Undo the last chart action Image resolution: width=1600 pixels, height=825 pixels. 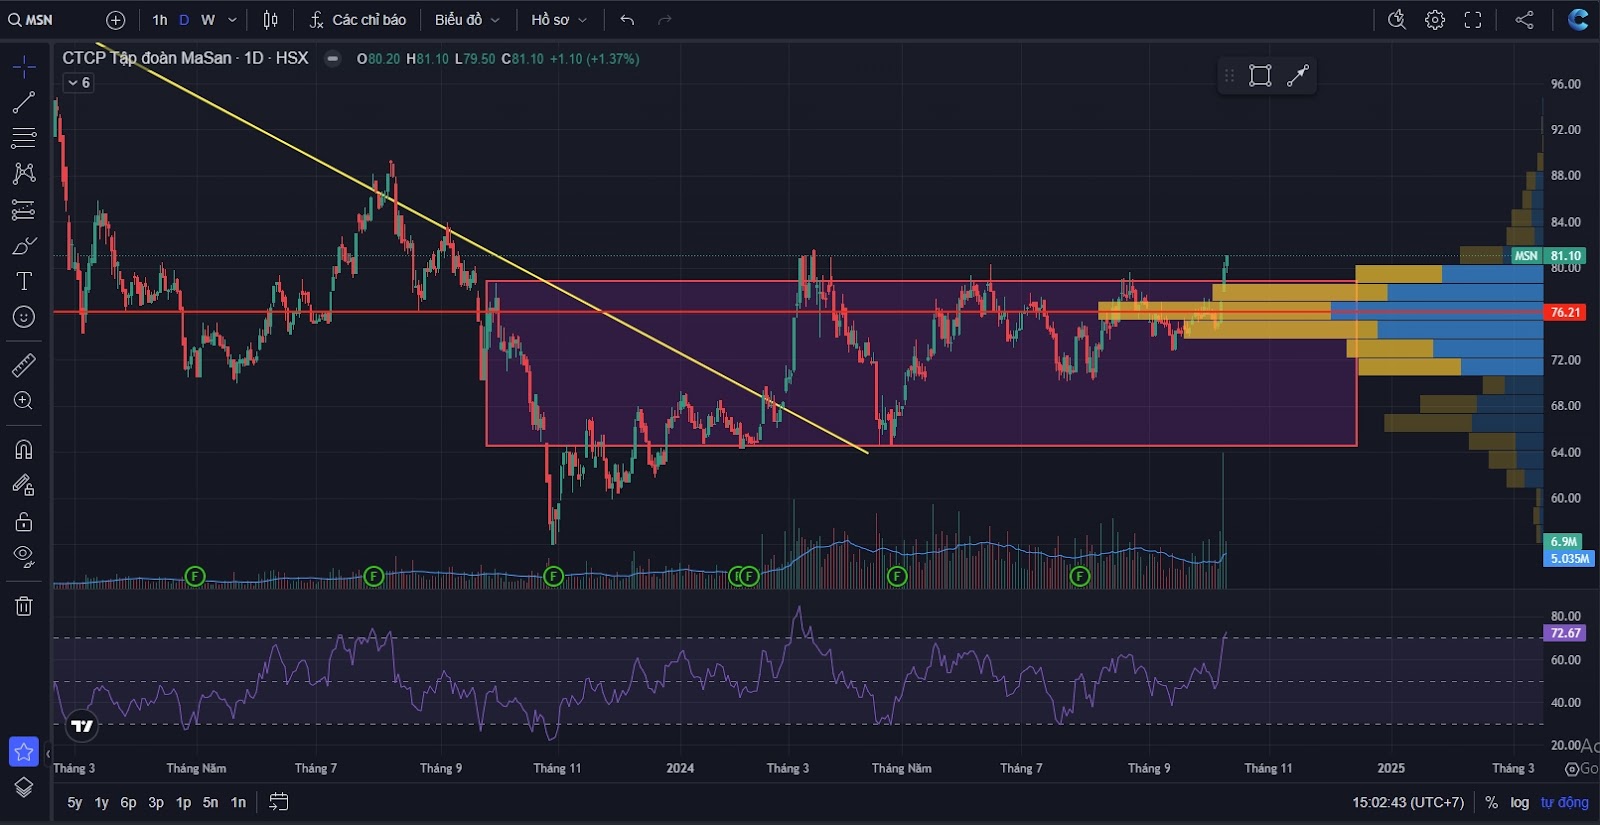(x=627, y=20)
